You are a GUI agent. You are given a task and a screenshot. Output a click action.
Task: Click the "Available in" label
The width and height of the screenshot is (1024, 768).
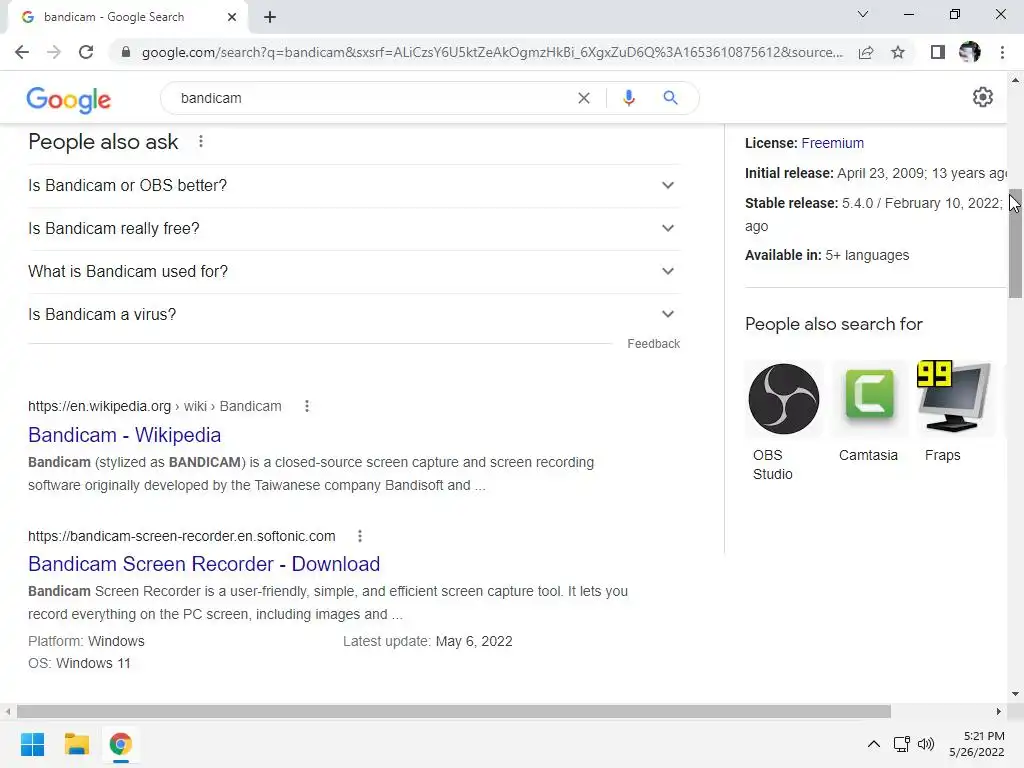pos(783,255)
